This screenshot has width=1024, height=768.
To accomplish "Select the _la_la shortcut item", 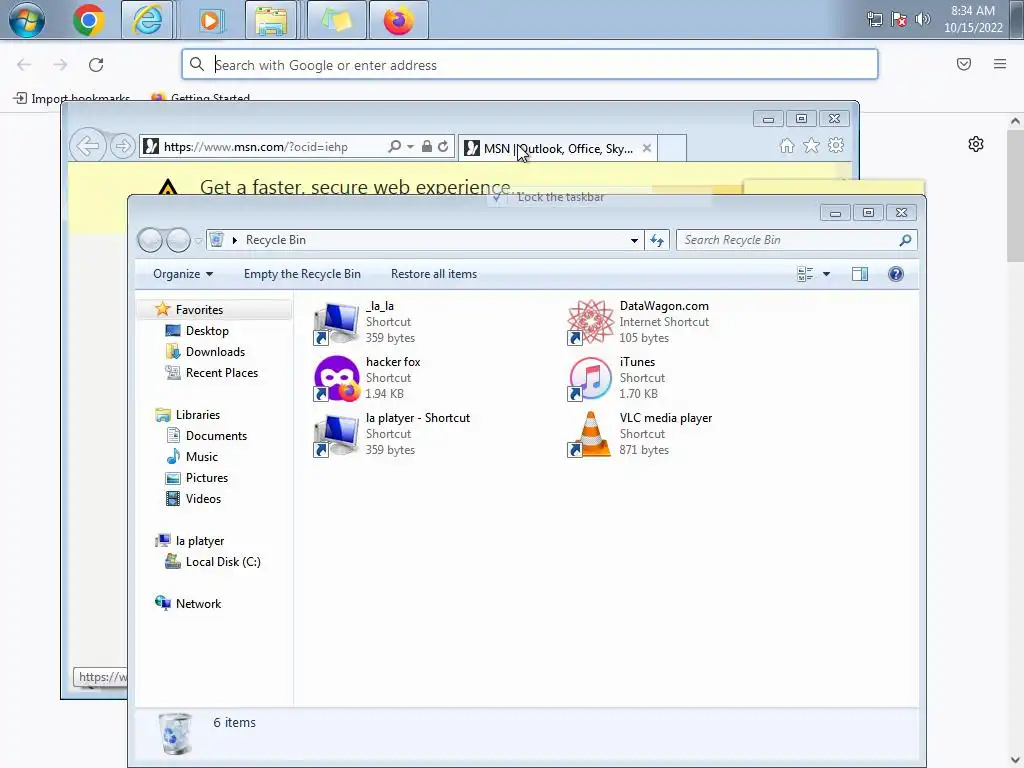I will tap(364, 321).
